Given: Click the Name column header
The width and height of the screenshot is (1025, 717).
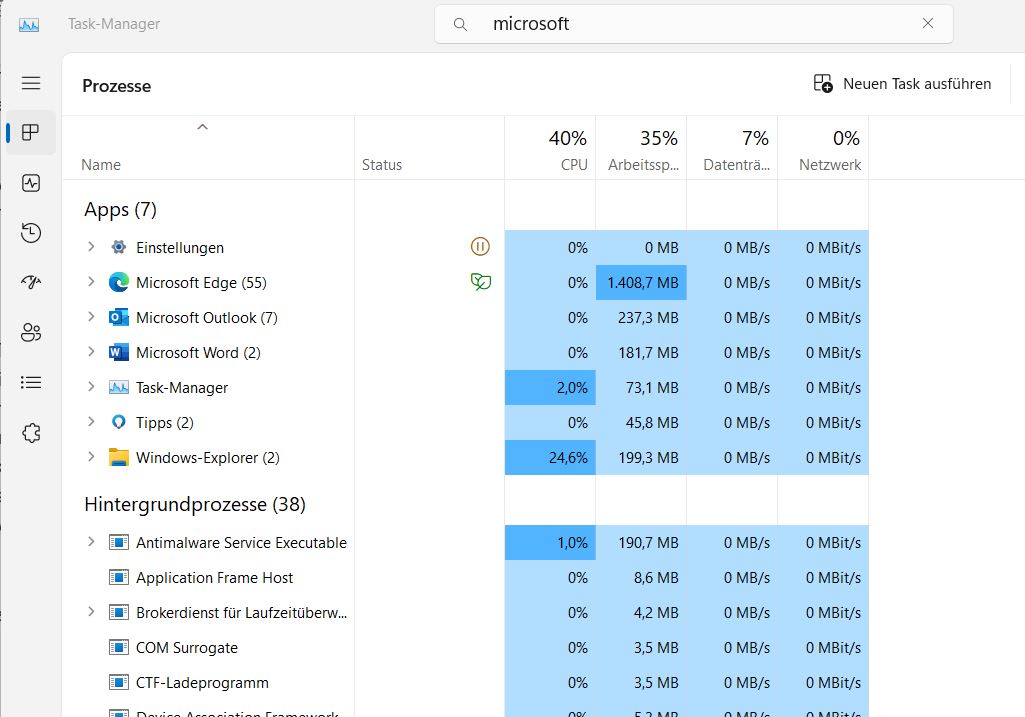Looking at the screenshot, I should [101, 165].
